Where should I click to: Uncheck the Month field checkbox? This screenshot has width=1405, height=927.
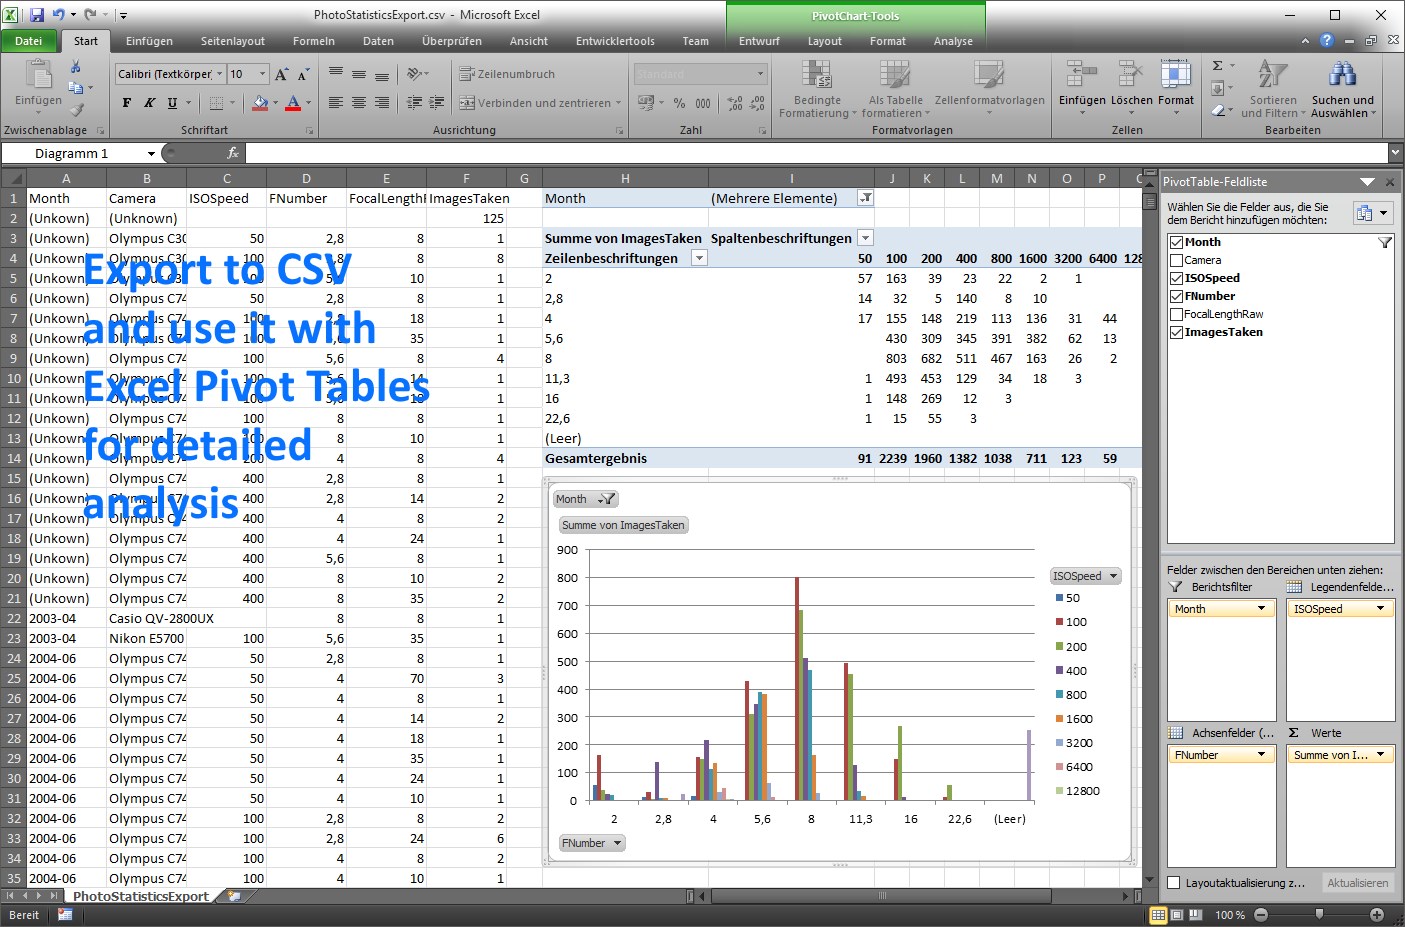coord(1176,242)
